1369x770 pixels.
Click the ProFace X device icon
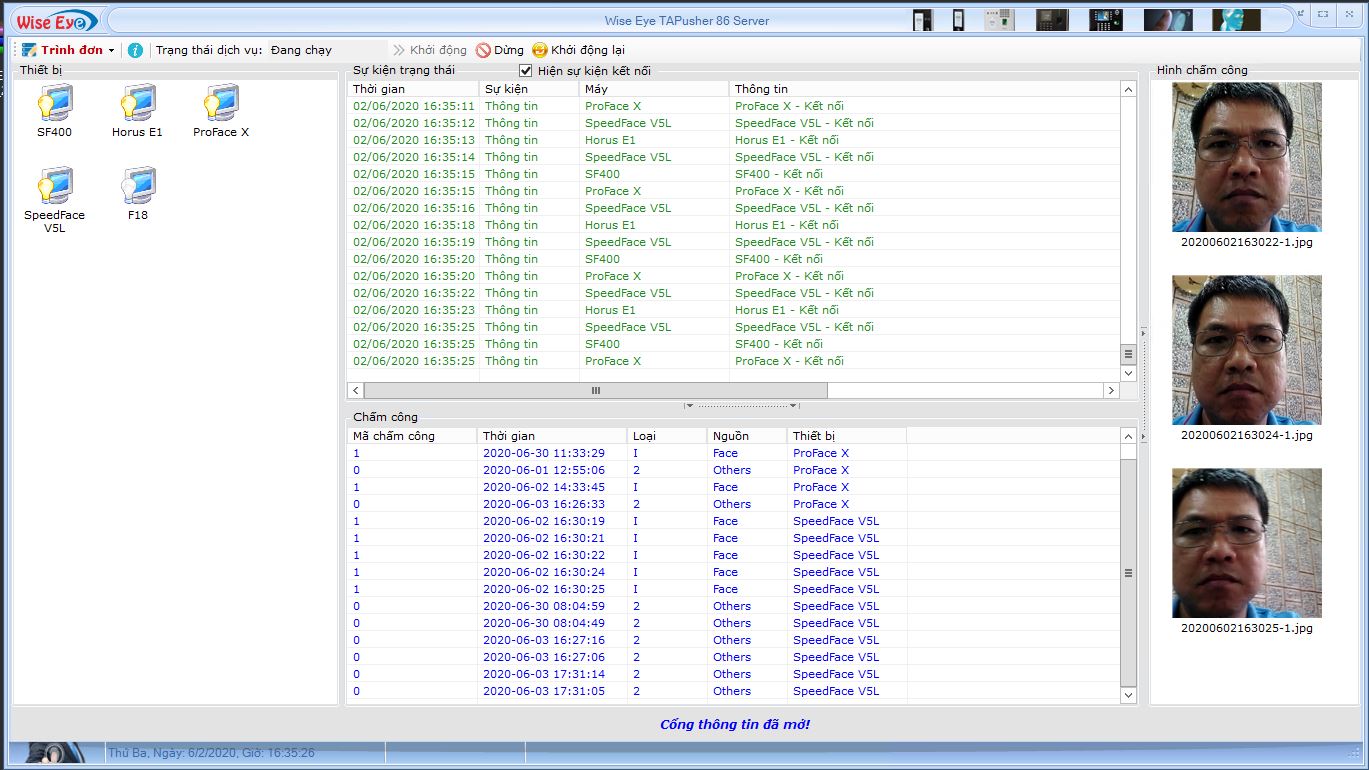coord(220,104)
